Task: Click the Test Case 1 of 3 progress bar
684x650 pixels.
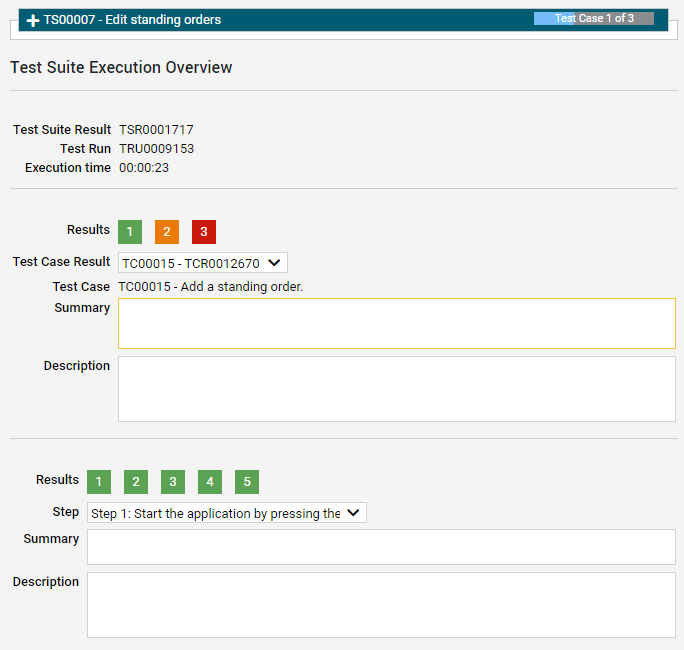Action: tap(594, 18)
